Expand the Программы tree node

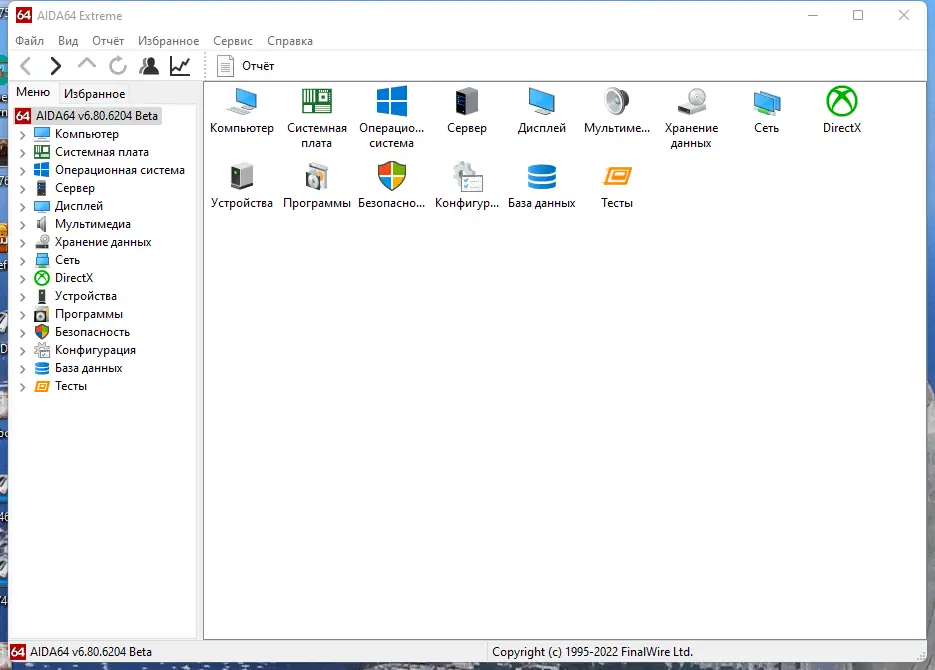point(23,315)
